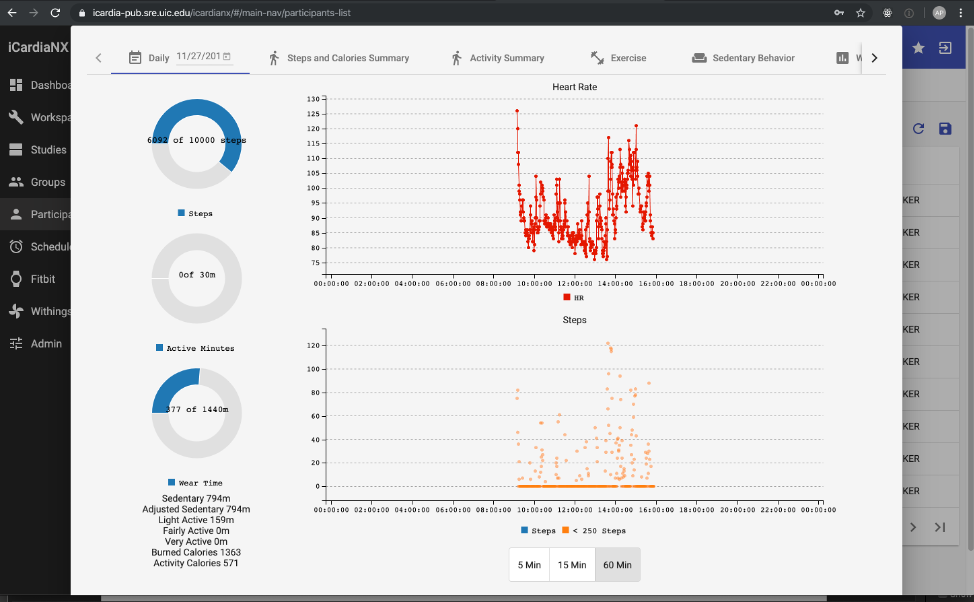
Task: Open Groups in the left navigation
Action: point(35,182)
